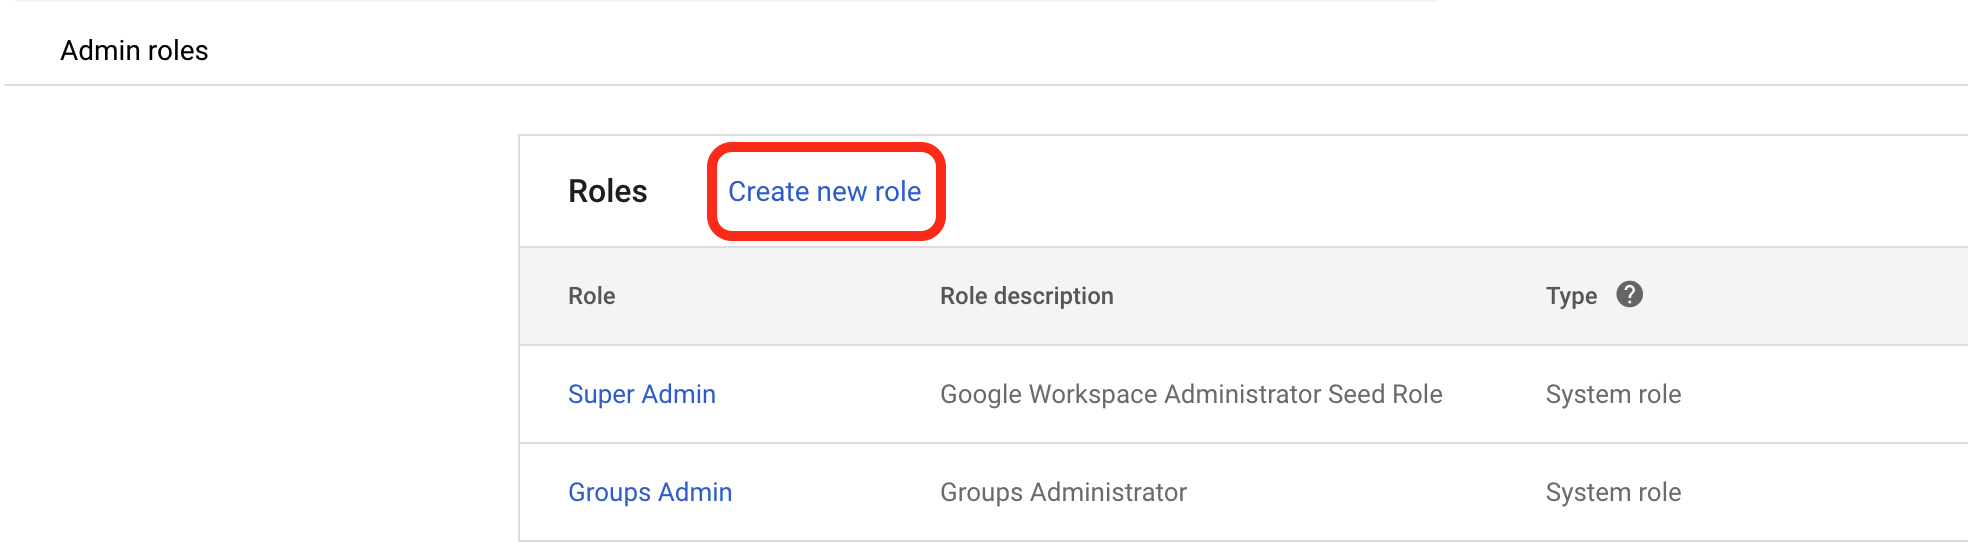
Task: Click System role in the Groups Admin row
Action: 1613,492
